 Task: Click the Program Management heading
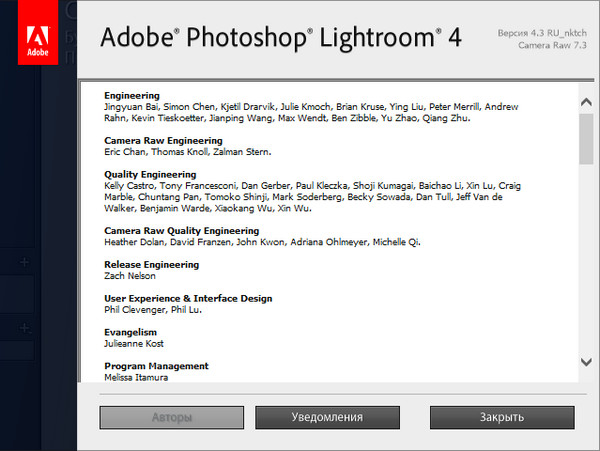(156, 366)
